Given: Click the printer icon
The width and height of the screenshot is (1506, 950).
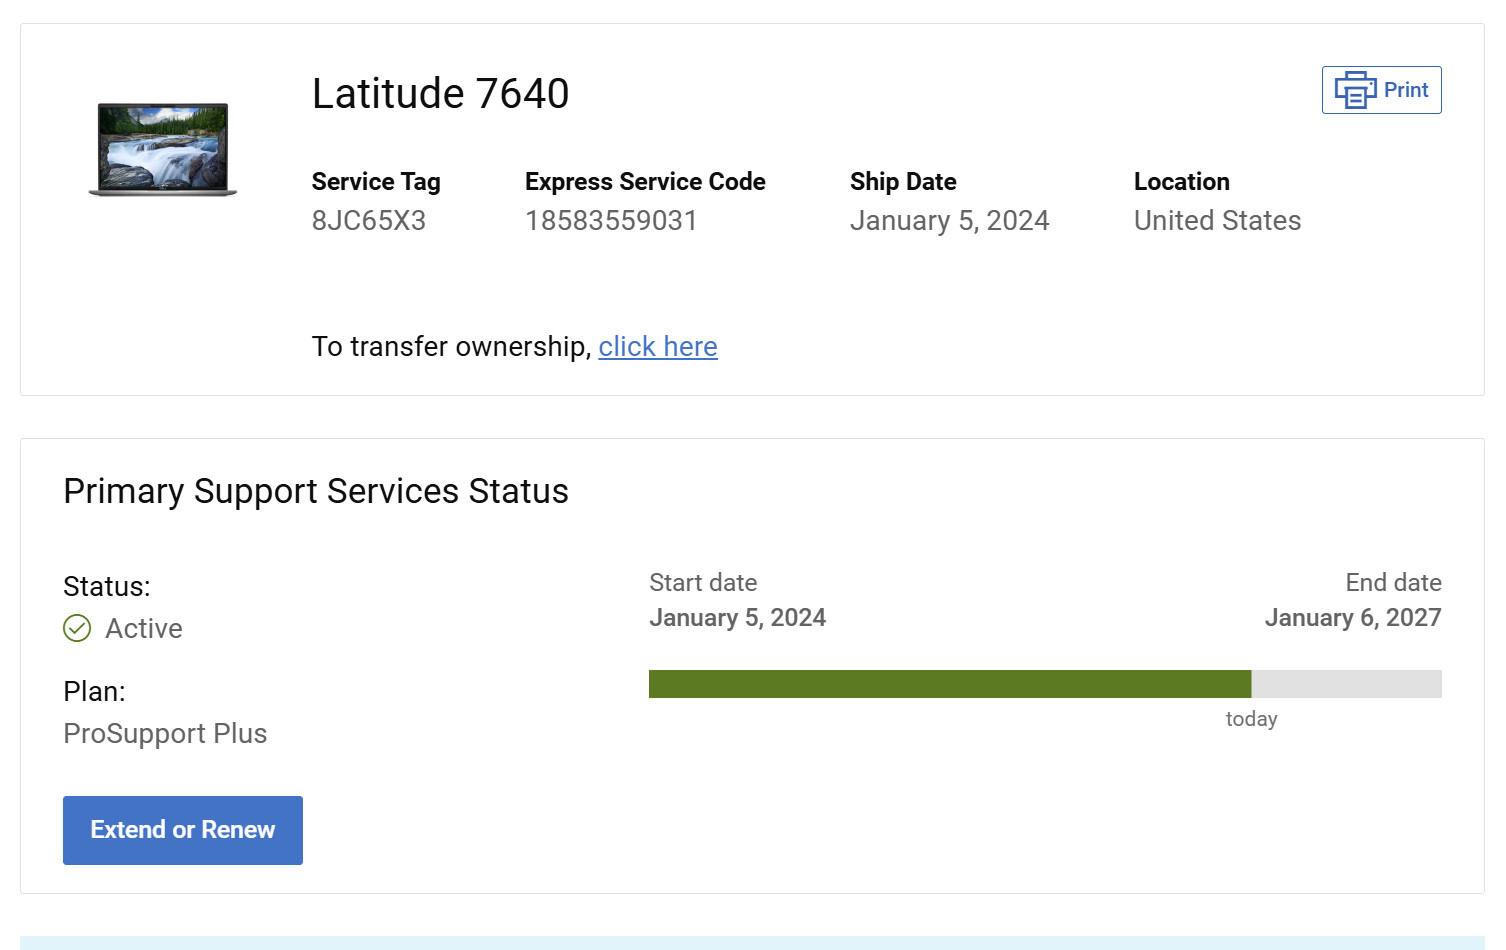Looking at the screenshot, I should click(x=1355, y=90).
